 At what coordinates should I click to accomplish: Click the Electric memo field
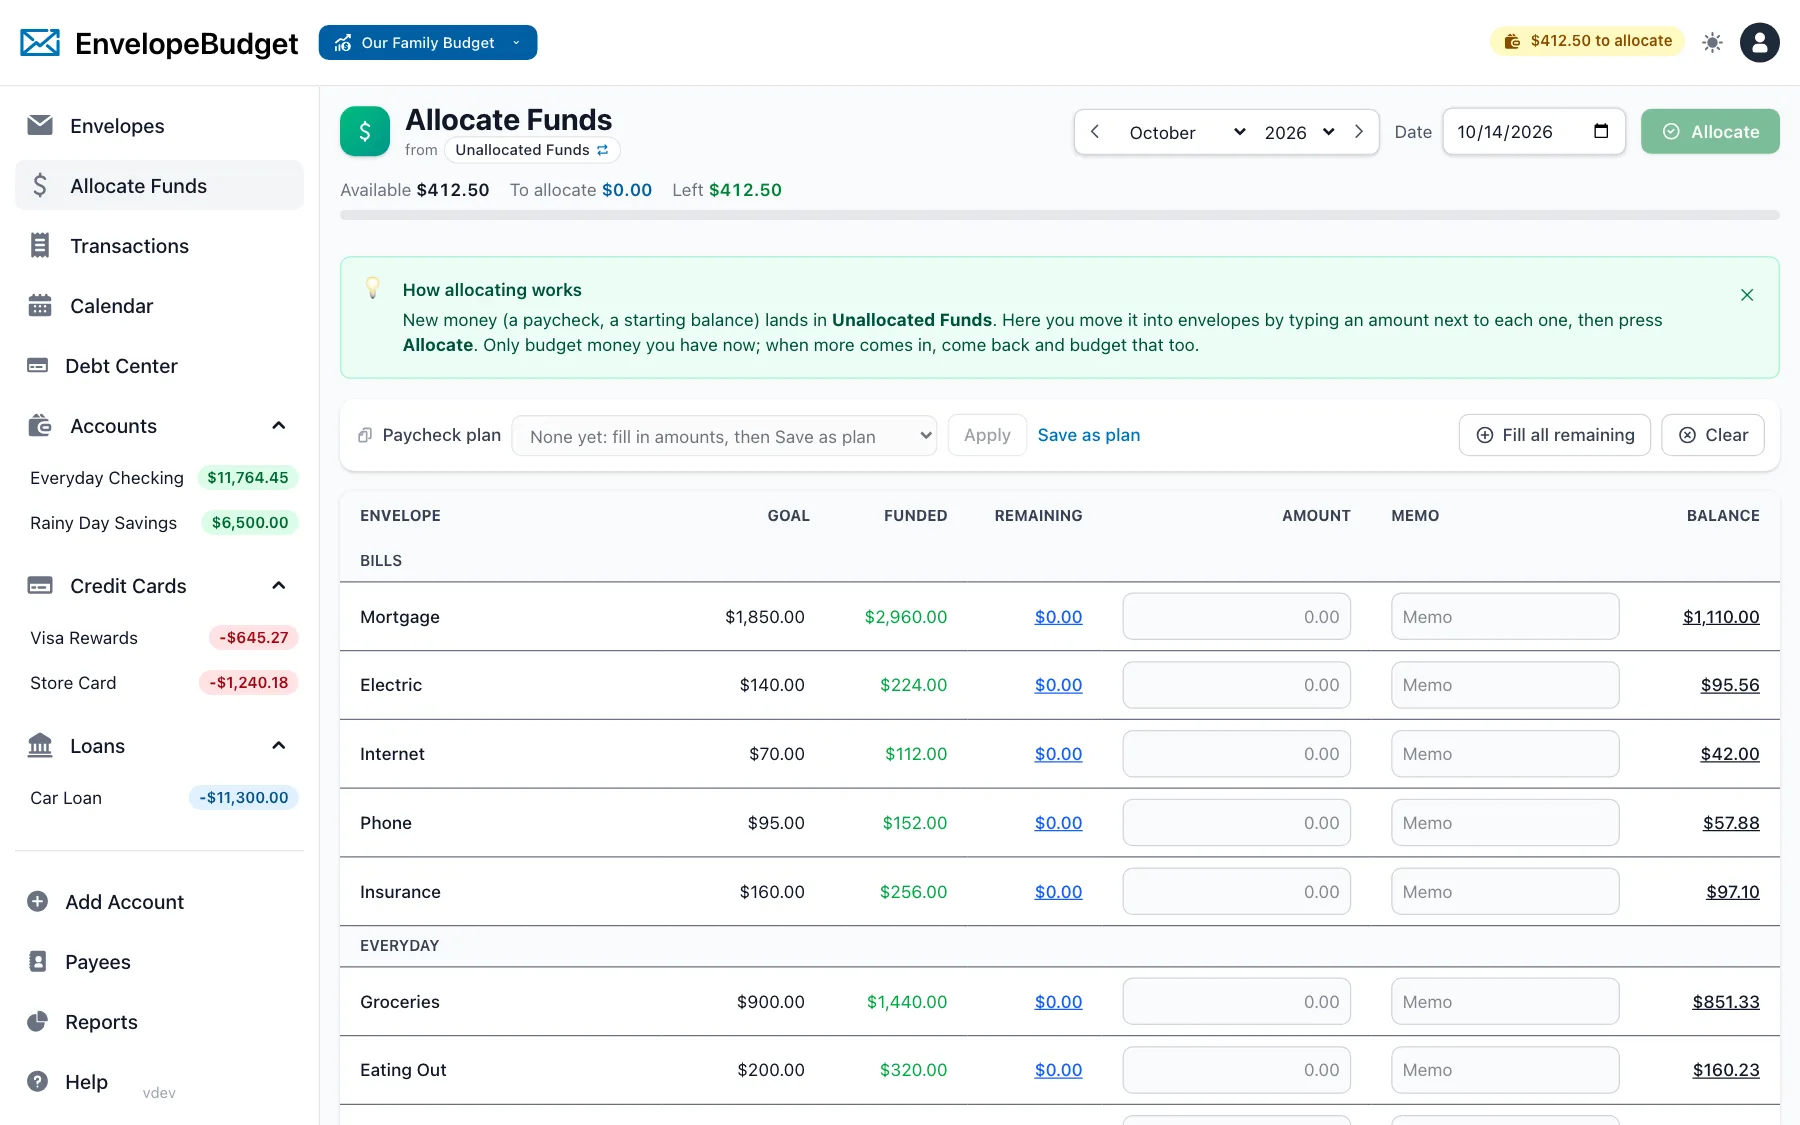click(1505, 685)
